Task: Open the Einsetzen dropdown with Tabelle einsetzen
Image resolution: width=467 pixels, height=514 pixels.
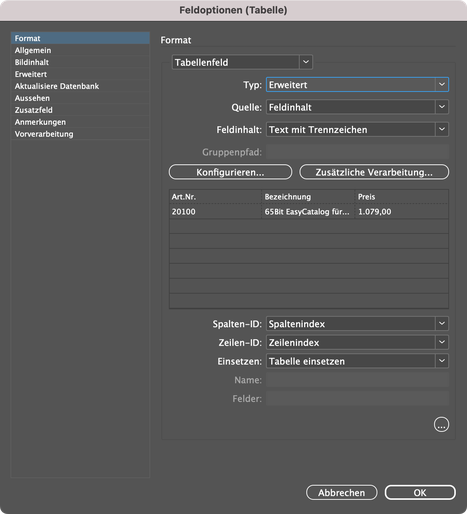Action: [357, 361]
